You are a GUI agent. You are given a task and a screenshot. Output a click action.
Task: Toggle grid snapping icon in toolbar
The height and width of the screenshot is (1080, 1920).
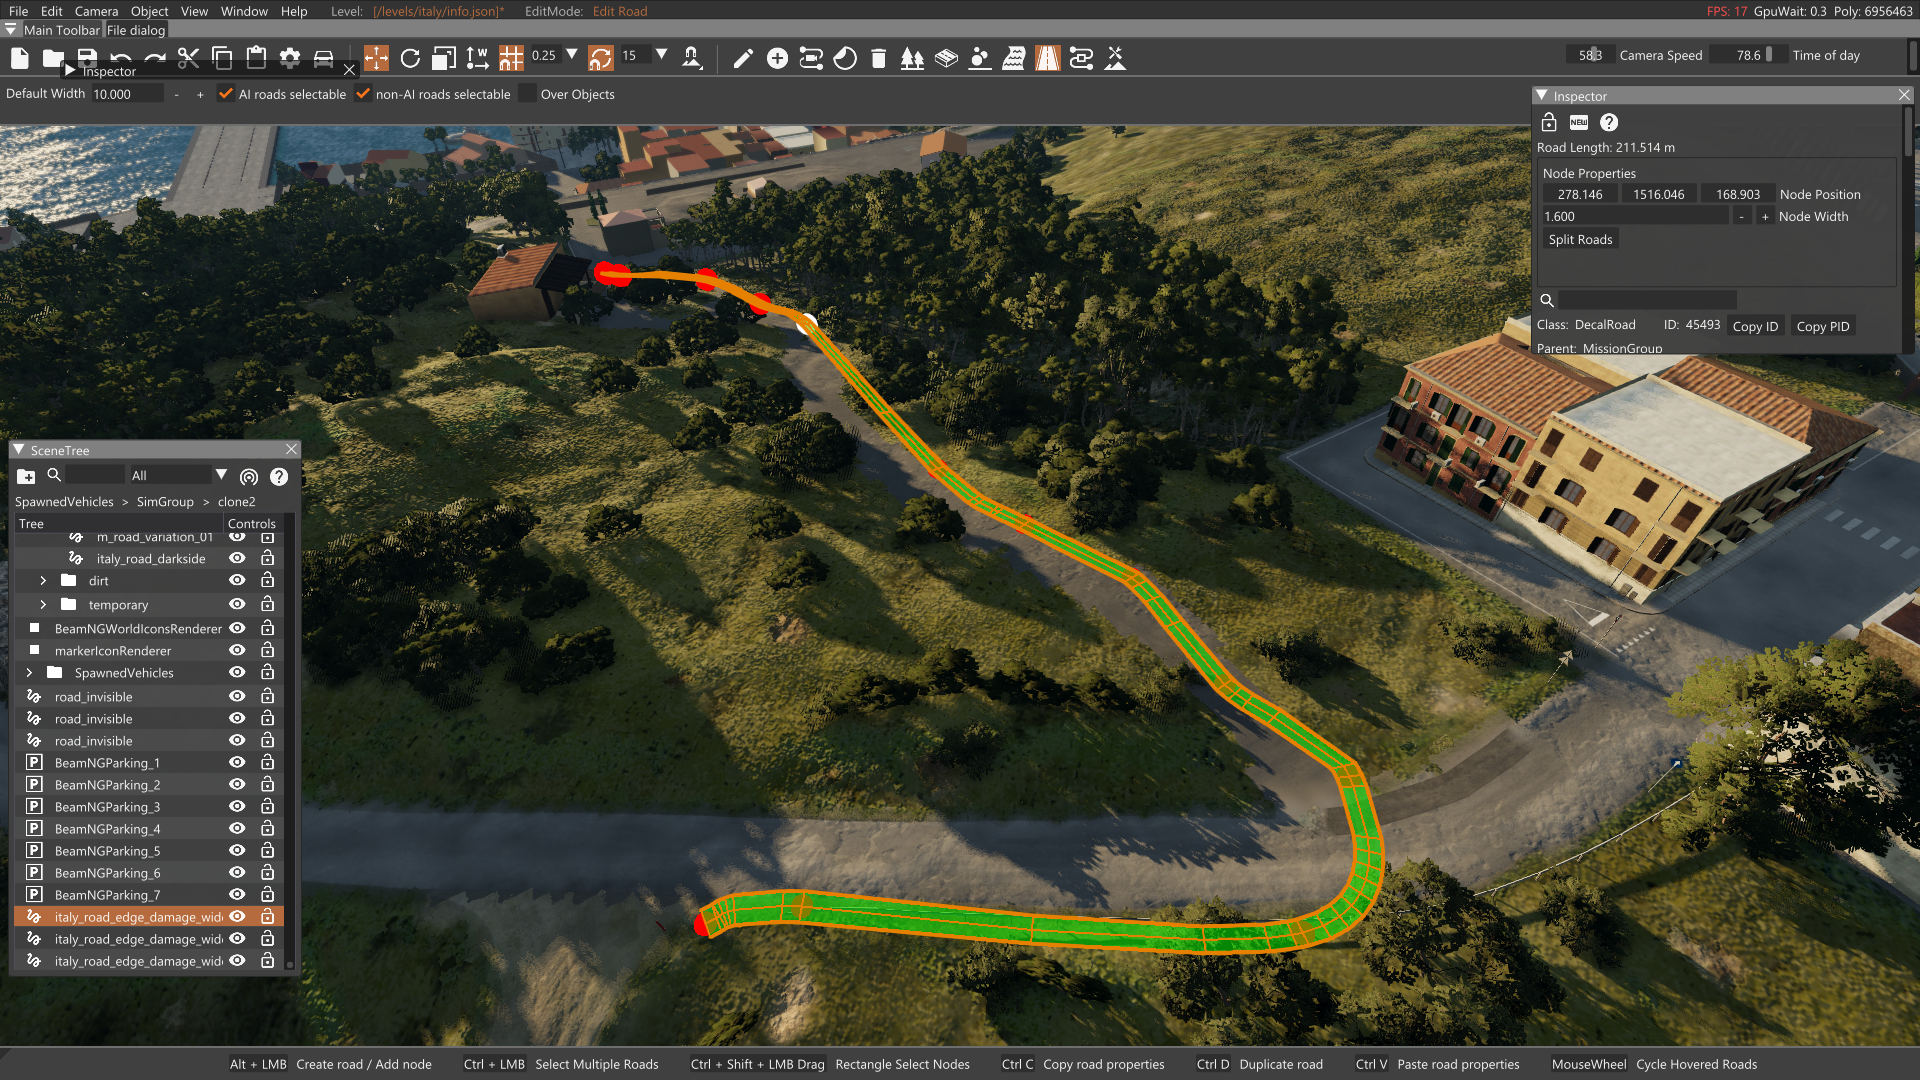pos(511,58)
